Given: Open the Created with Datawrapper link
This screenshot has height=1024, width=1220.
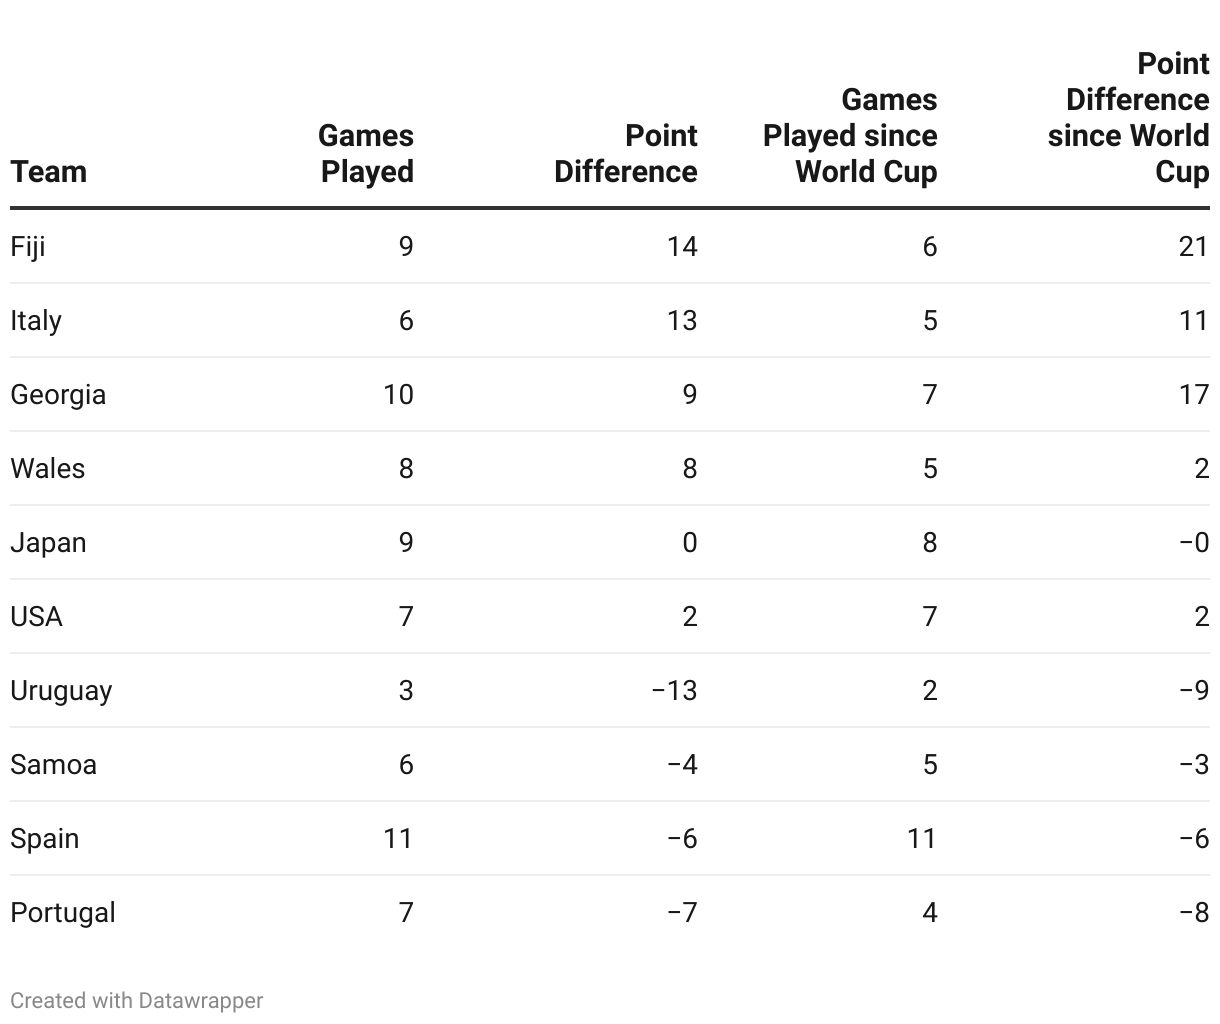Looking at the screenshot, I should [x=137, y=1000].
